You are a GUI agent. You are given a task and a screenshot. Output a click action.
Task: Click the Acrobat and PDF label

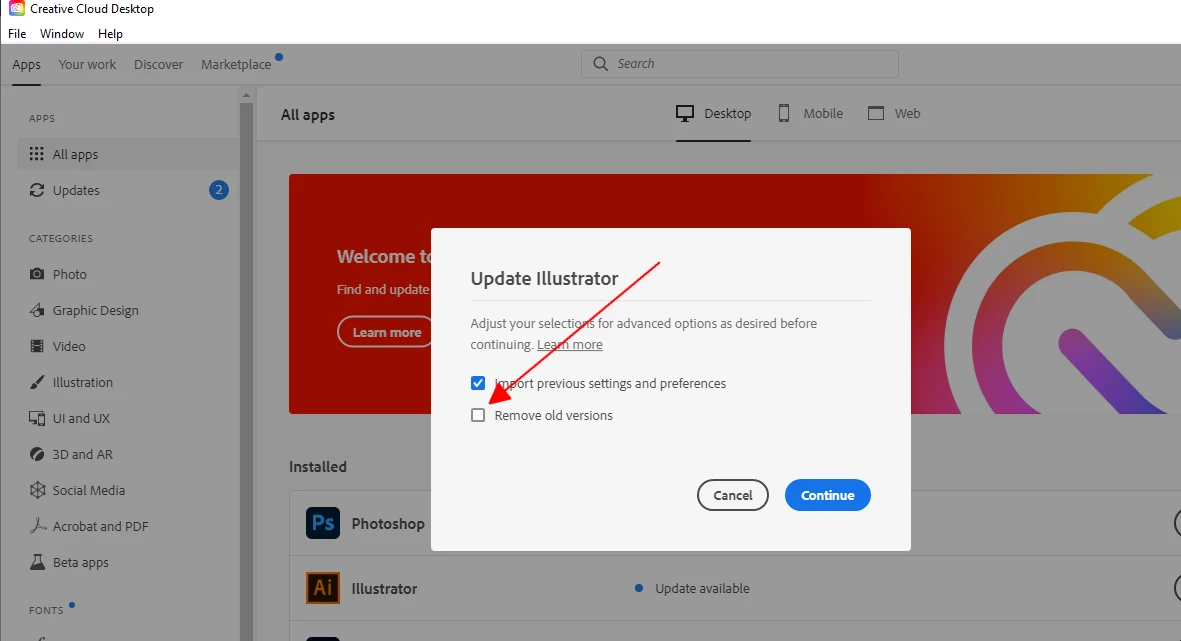100,527
